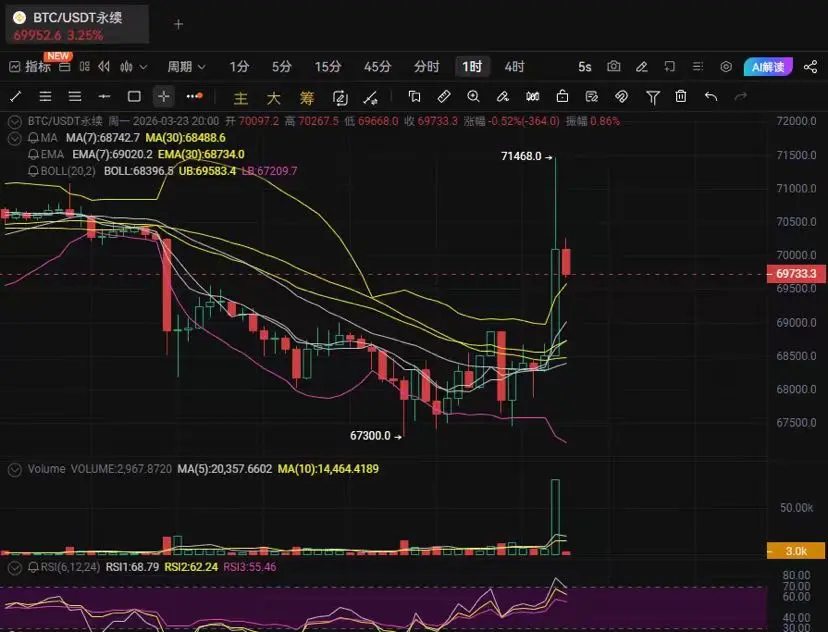Switch to the 1分 timeframe
Viewport: 828px width, 632px height.
tap(239, 67)
